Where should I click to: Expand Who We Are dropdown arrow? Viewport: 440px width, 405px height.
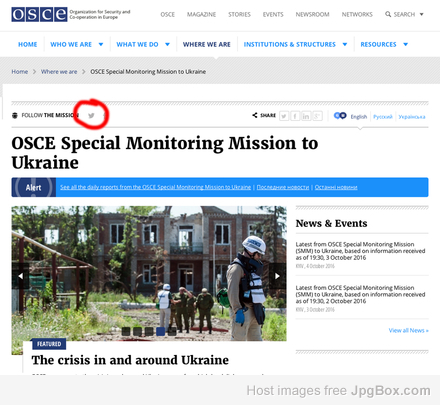click(x=101, y=44)
